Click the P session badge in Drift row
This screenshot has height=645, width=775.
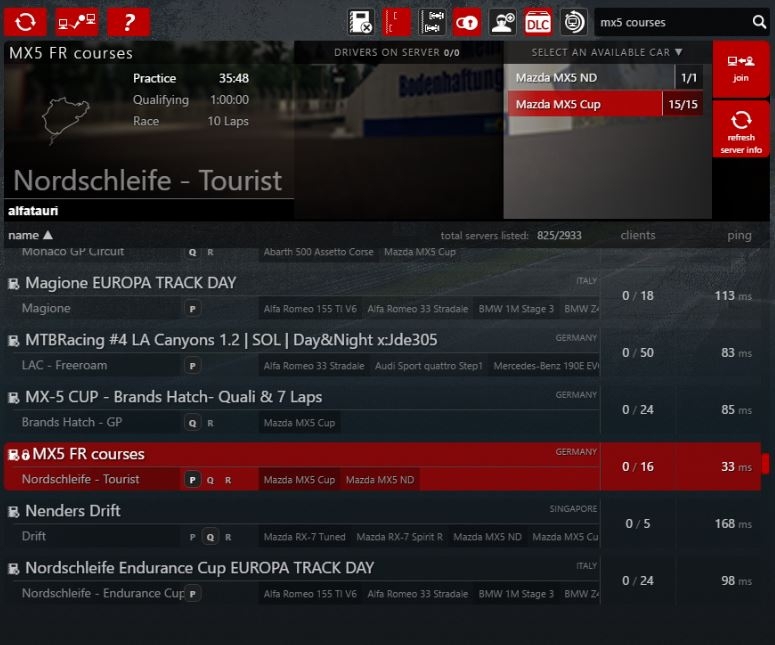click(193, 537)
